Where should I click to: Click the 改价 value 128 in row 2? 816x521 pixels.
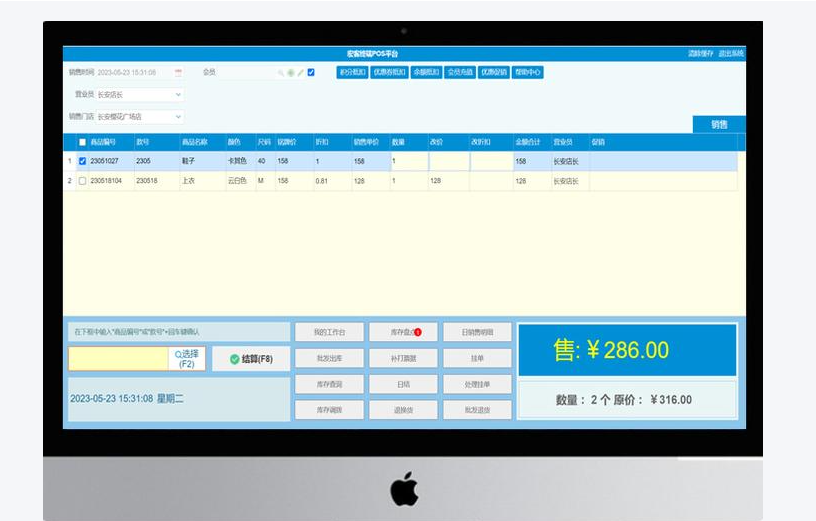(x=436, y=181)
